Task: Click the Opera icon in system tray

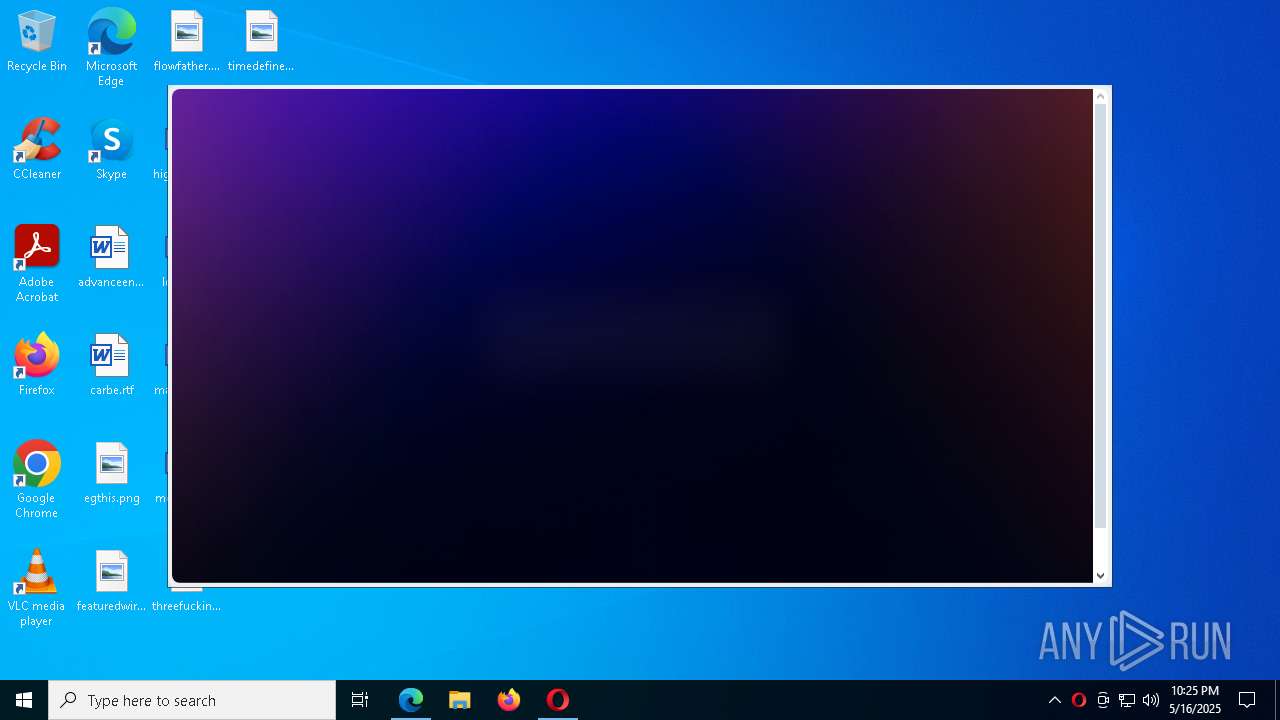Action: [1079, 700]
